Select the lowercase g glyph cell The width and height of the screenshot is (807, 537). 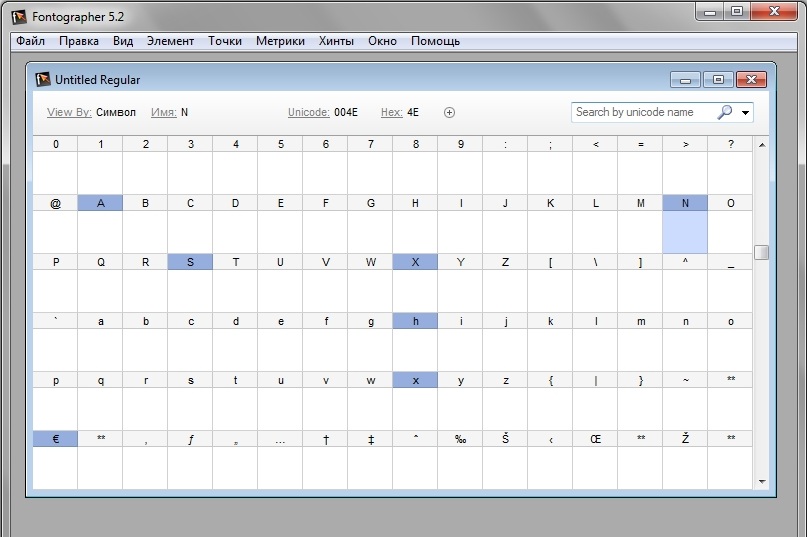click(x=371, y=342)
